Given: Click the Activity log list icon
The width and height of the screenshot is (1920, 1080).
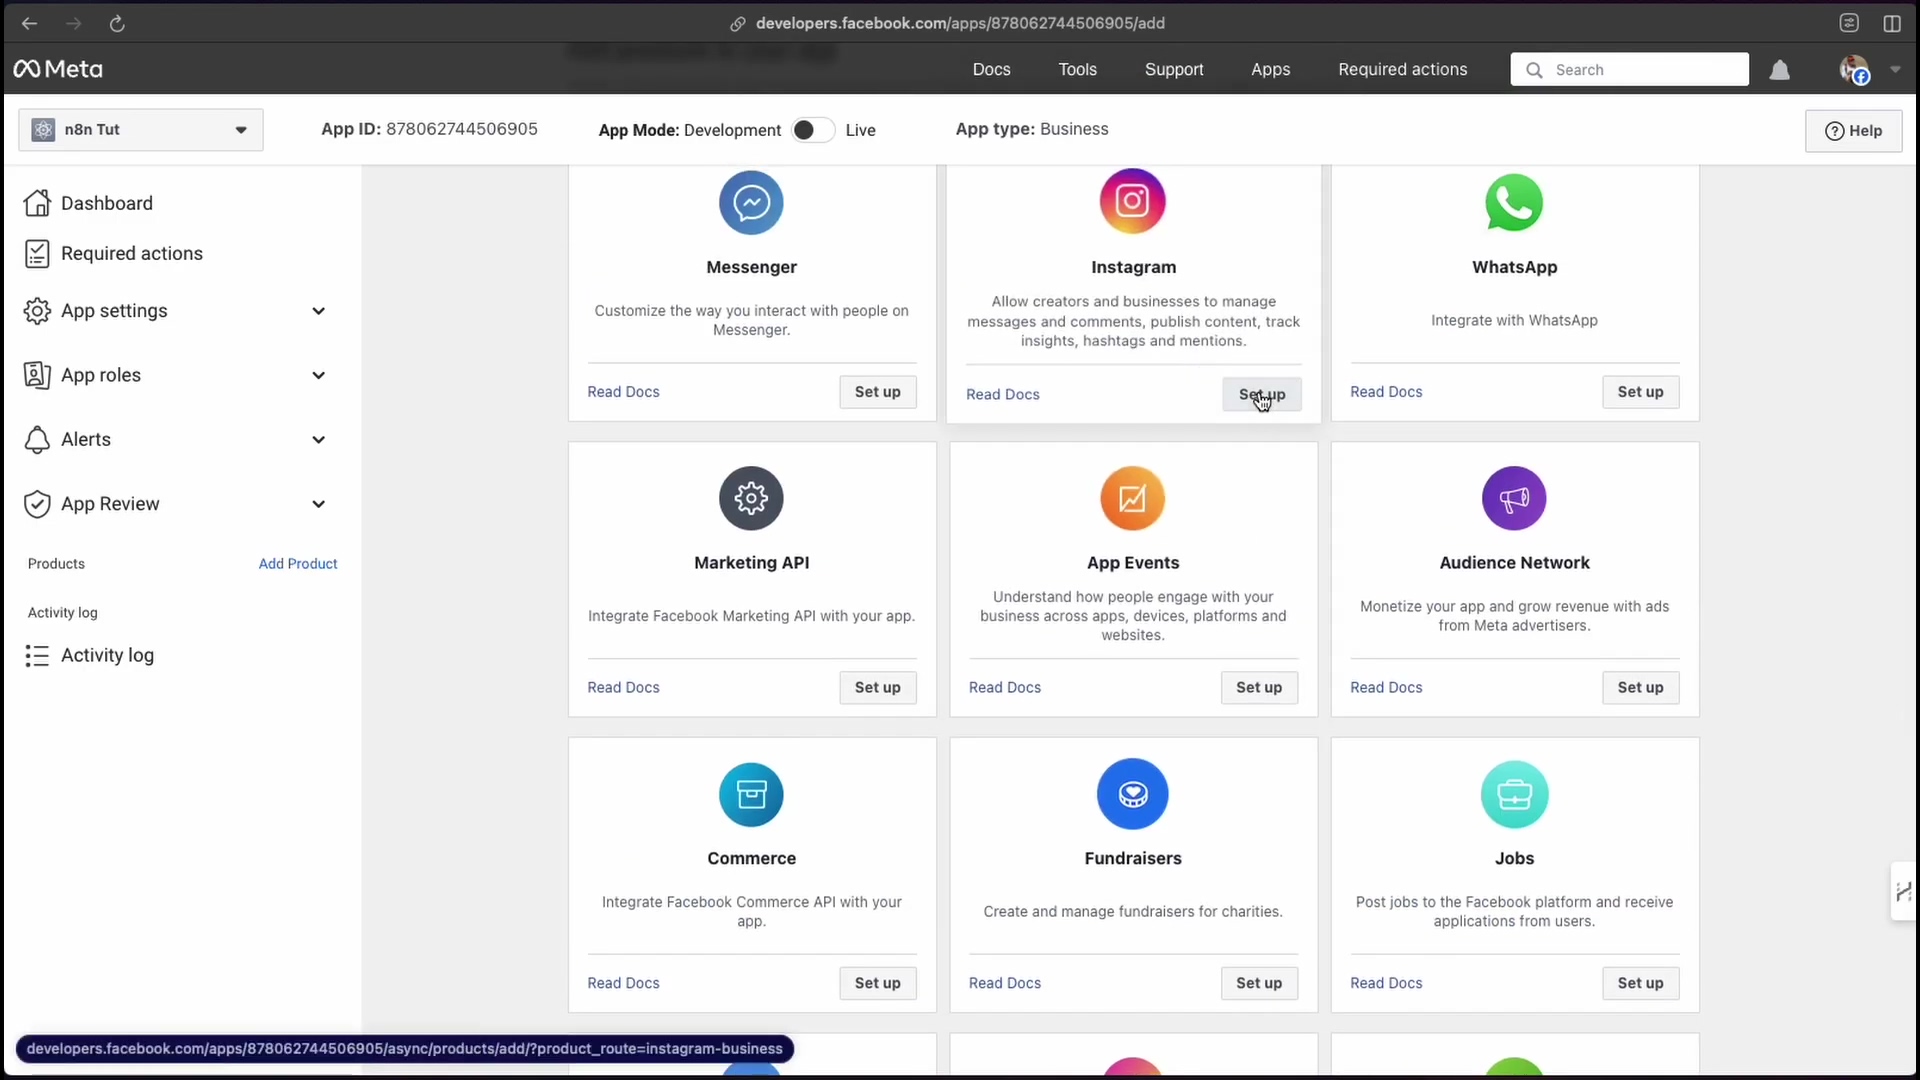Looking at the screenshot, I should (37, 656).
